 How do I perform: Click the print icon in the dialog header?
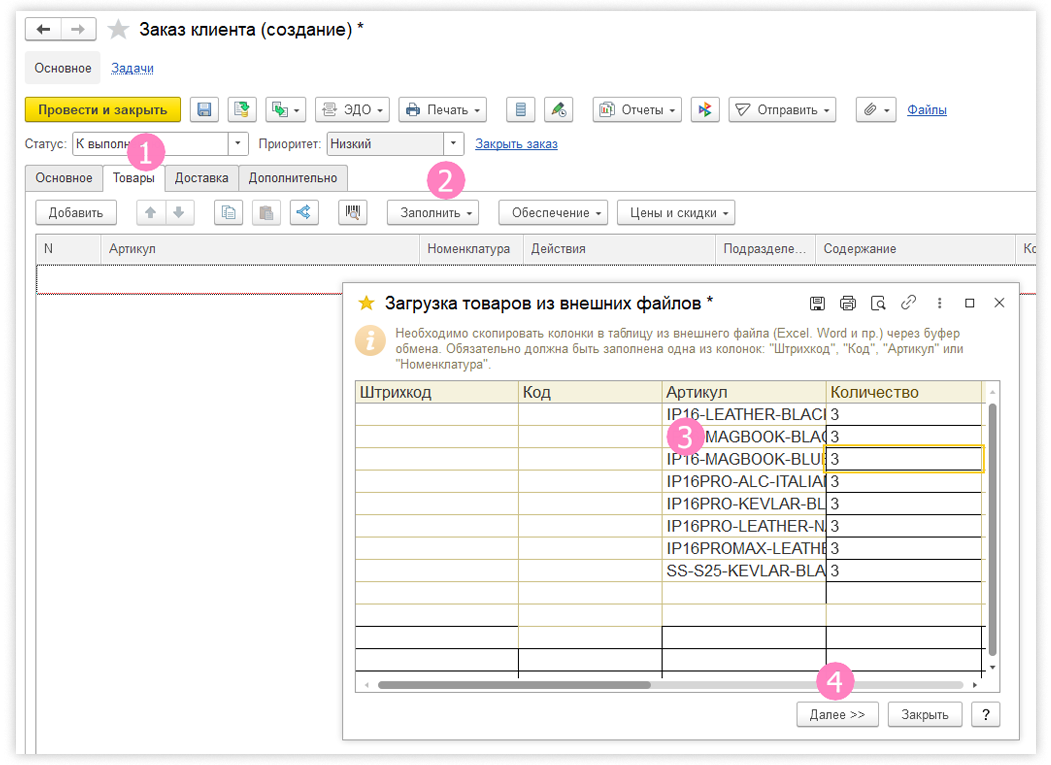tap(848, 303)
